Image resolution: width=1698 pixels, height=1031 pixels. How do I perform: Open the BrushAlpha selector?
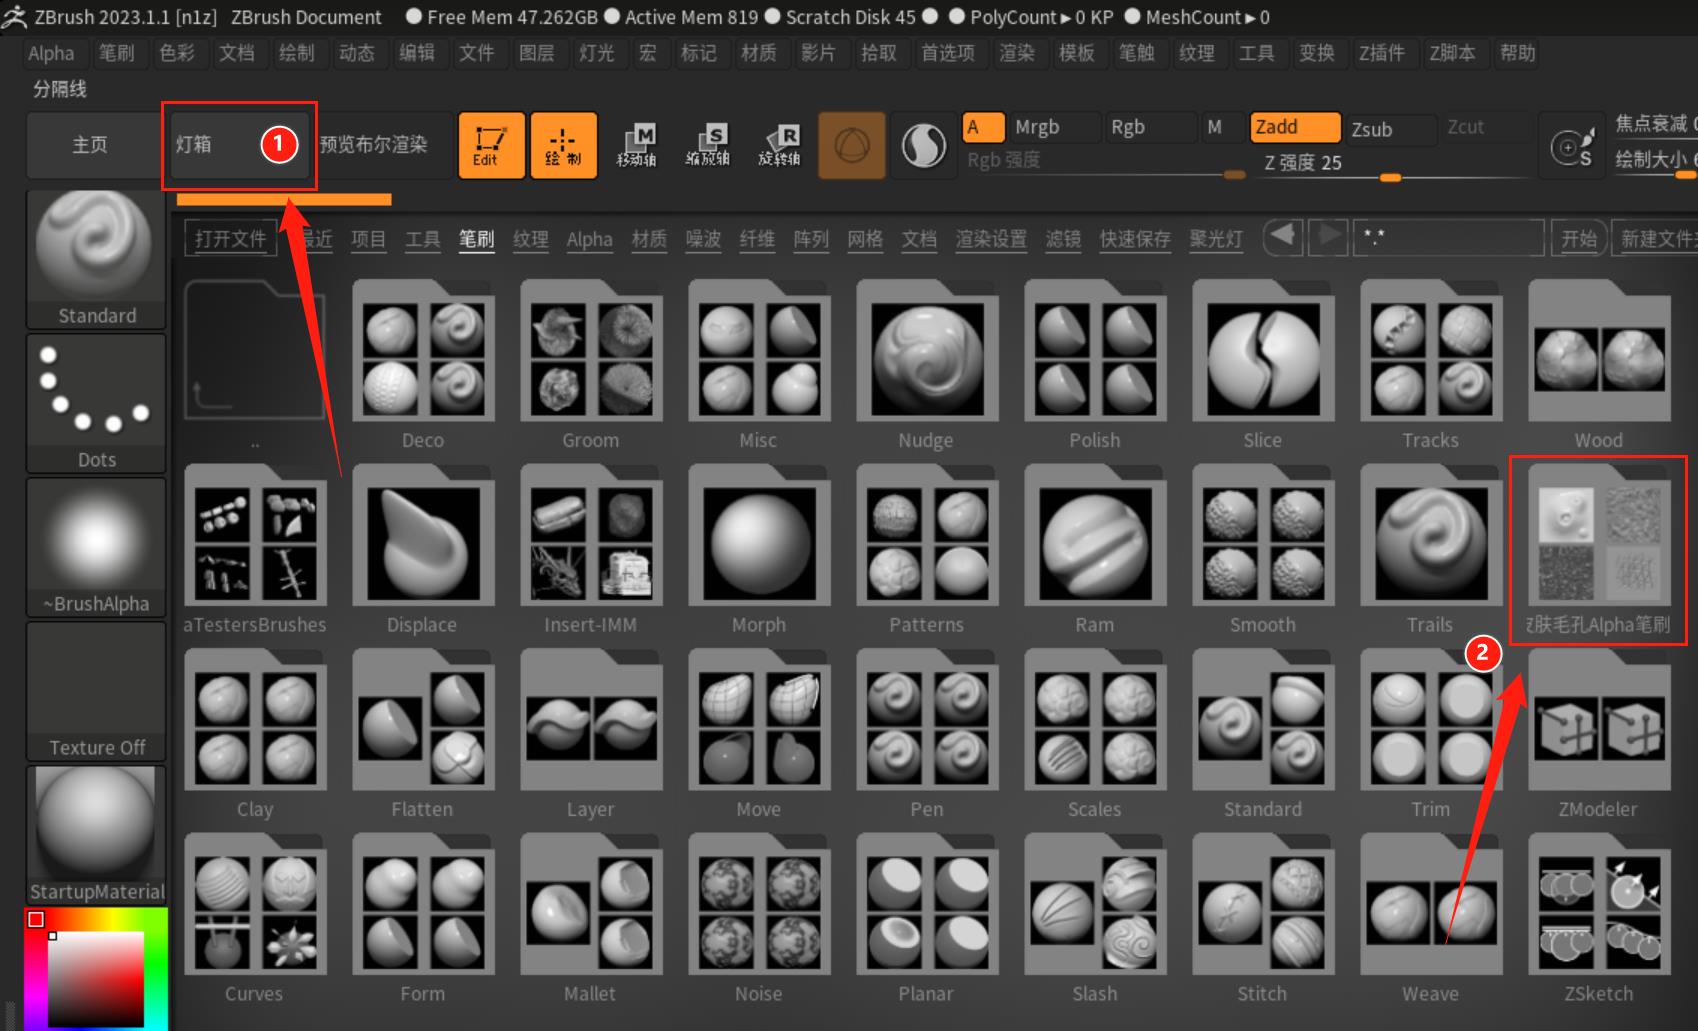(x=96, y=547)
